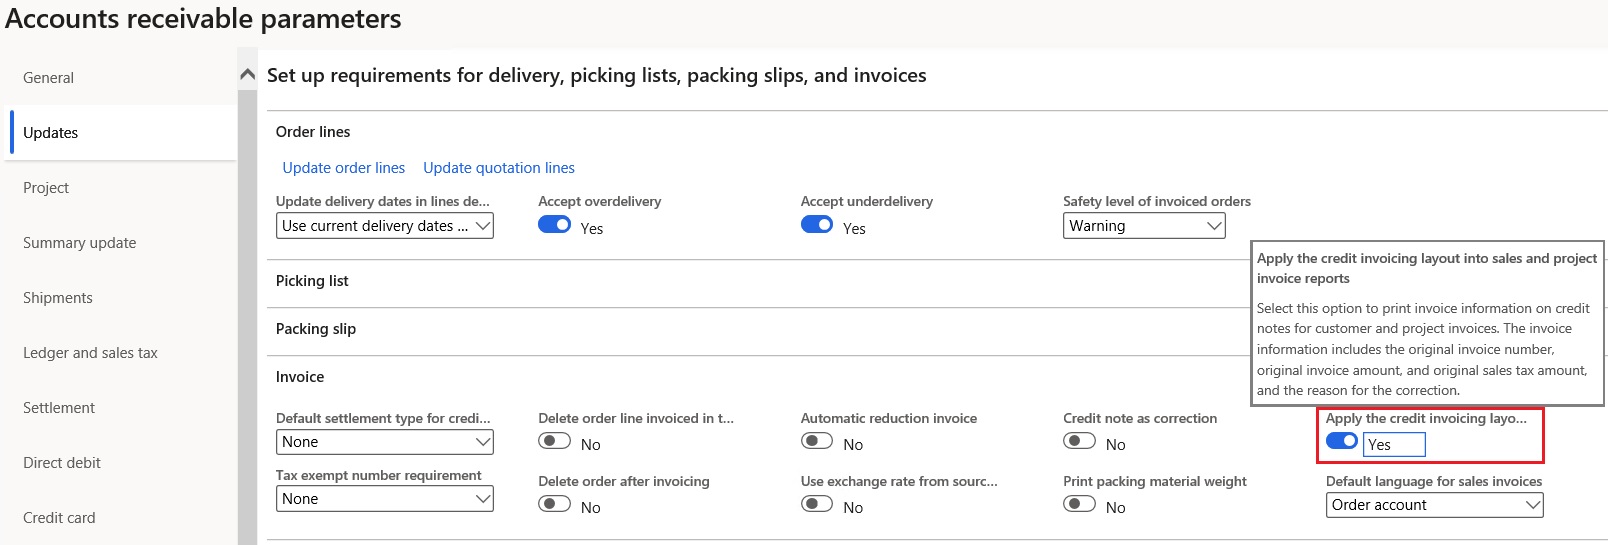Open Update delivery dates dropdown
Image resolution: width=1608 pixels, height=545 pixels.
click(385, 226)
